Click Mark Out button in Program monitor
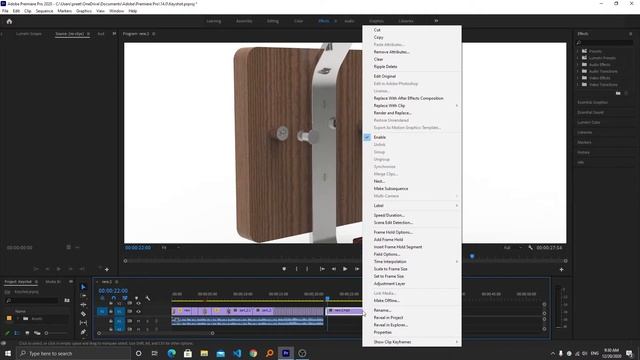The image size is (640, 360). click(307, 269)
